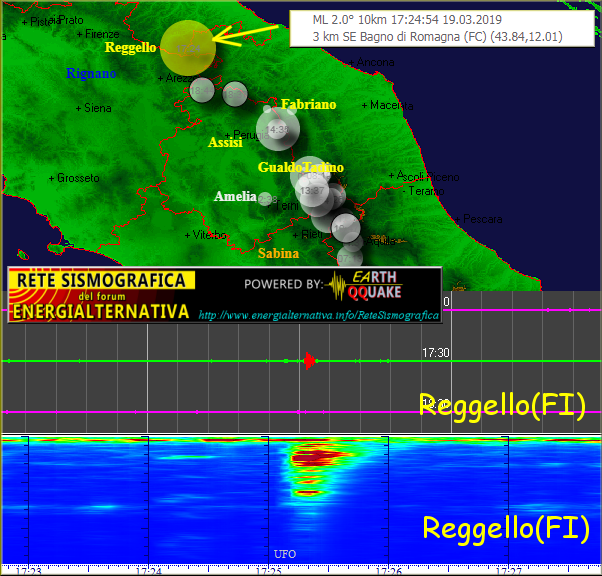This screenshot has width=602, height=576.
Task: Click the yellow 17:24 earthquake circle
Action: coord(188,48)
